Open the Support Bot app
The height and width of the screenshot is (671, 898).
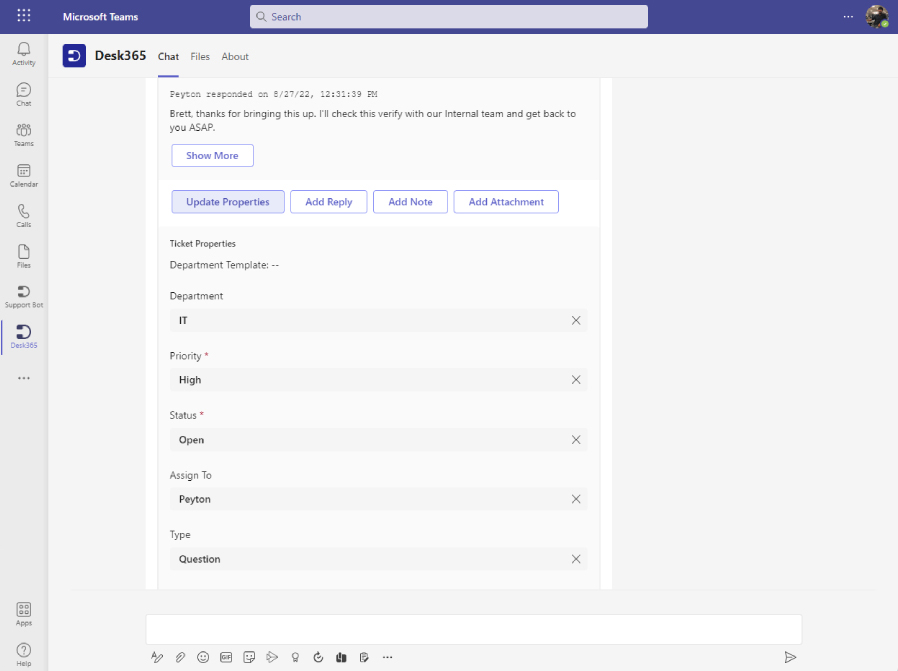23,297
